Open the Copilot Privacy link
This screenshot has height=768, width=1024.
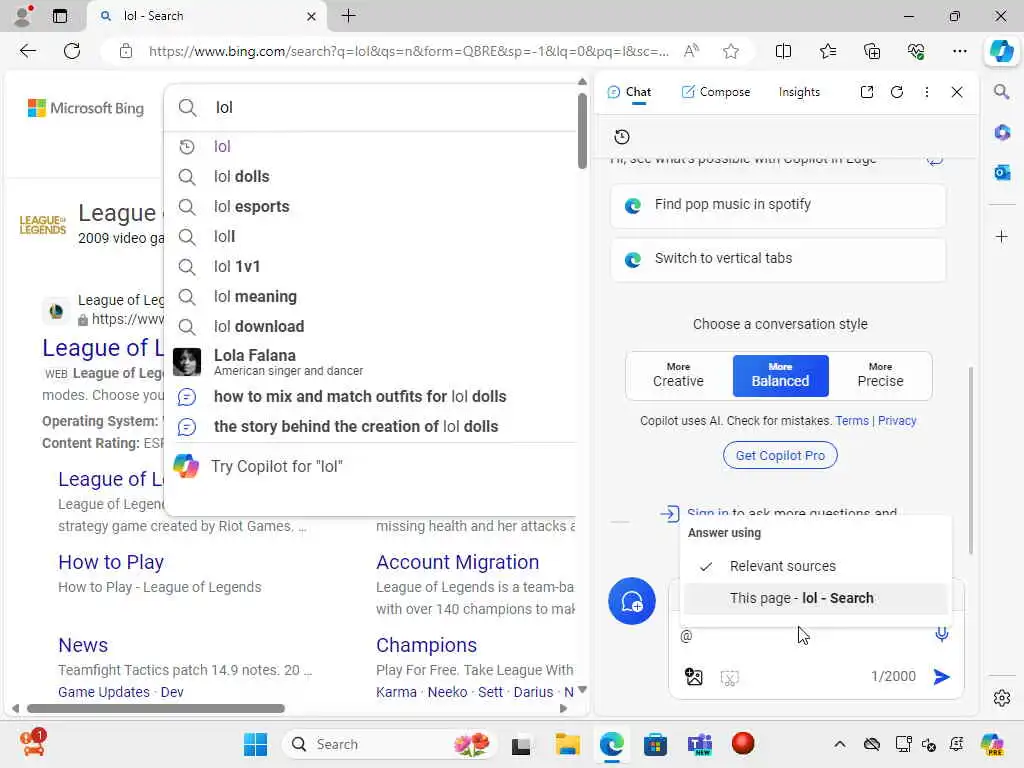(897, 421)
